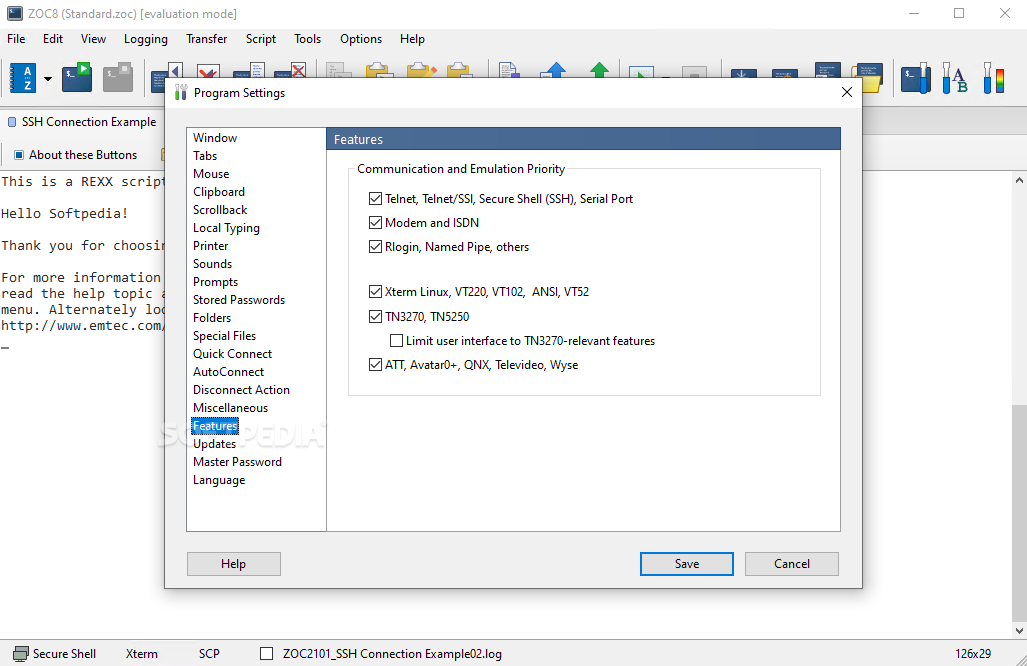Open the File menu
This screenshot has width=1027, height=666.
pyautogui.click(x=16, y=39)
